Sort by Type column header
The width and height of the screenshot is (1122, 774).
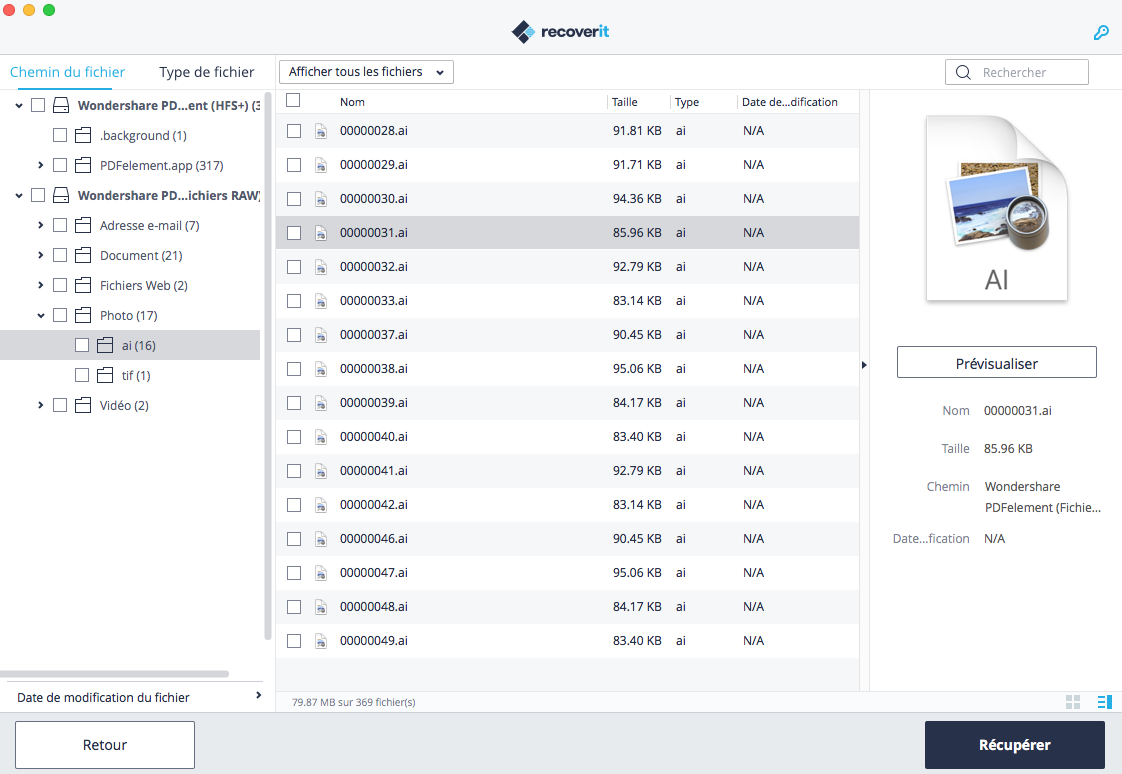pos(687,102)
